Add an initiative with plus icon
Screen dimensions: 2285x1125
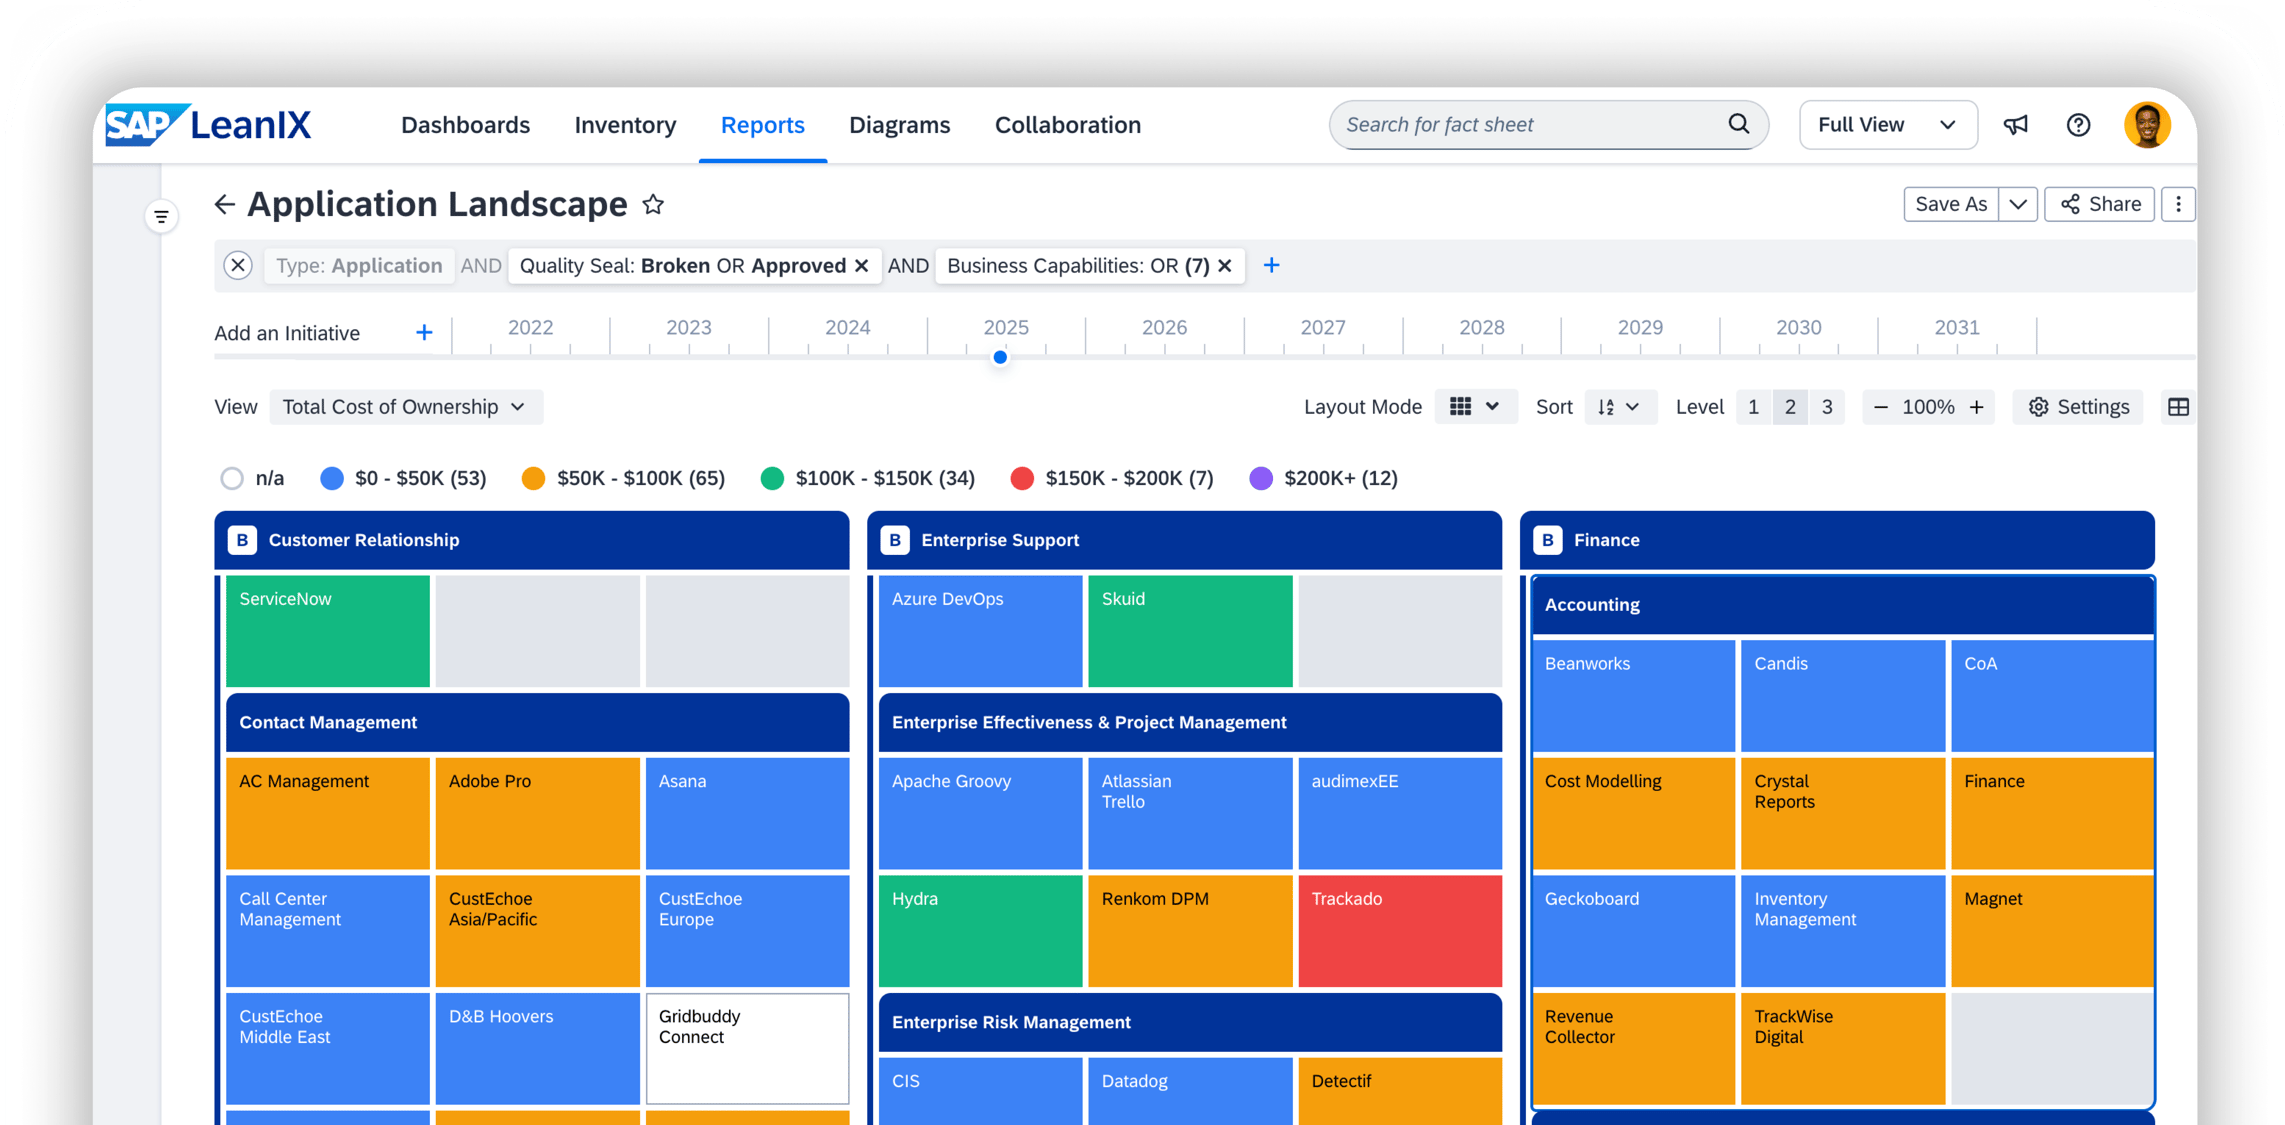point(424,333)
